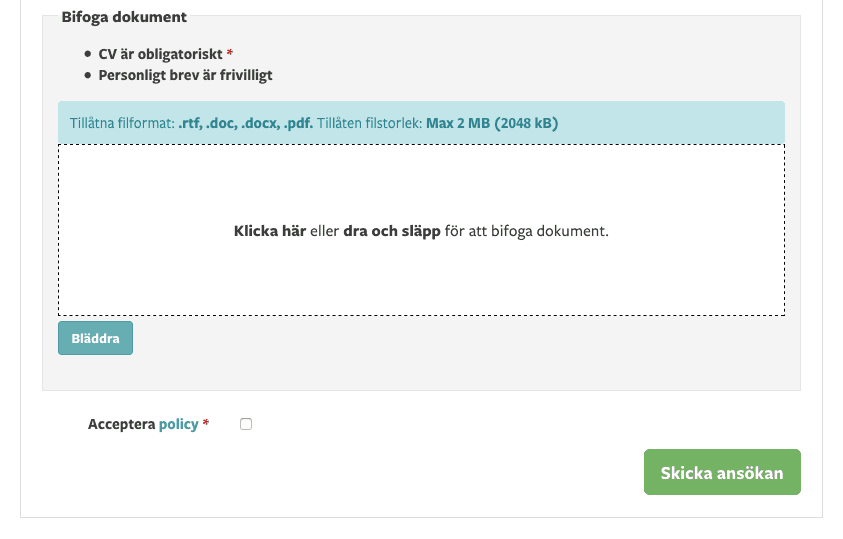Submit with the Skicka ansökan button

(x=722, y=472)
